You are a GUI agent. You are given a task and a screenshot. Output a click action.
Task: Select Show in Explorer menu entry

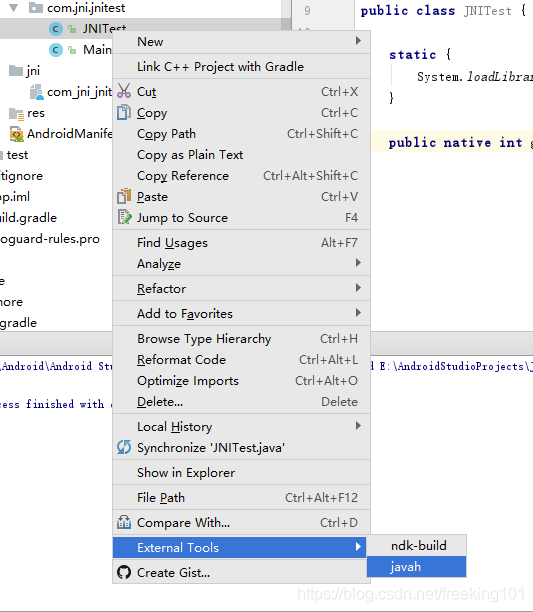pos(241,473)
